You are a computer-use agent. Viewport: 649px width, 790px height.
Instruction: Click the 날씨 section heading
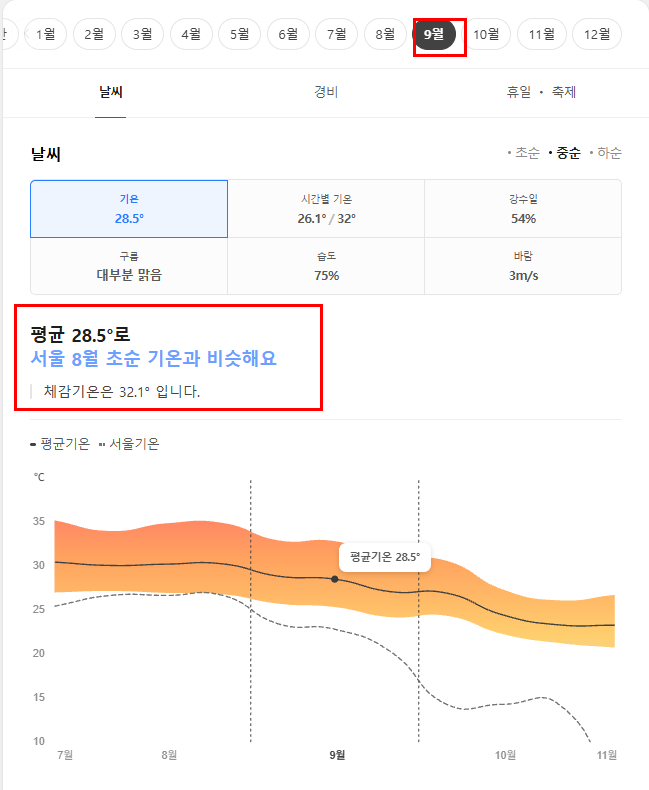point(46,154)
